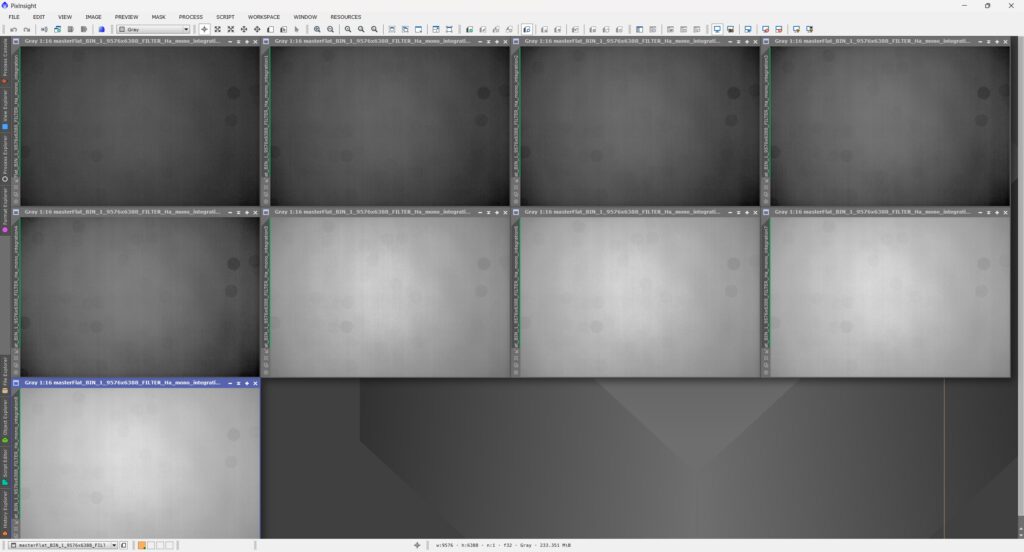Click the Zoom In magnifier with plus
The image size is (1024, 552).
tap(317, 29)
